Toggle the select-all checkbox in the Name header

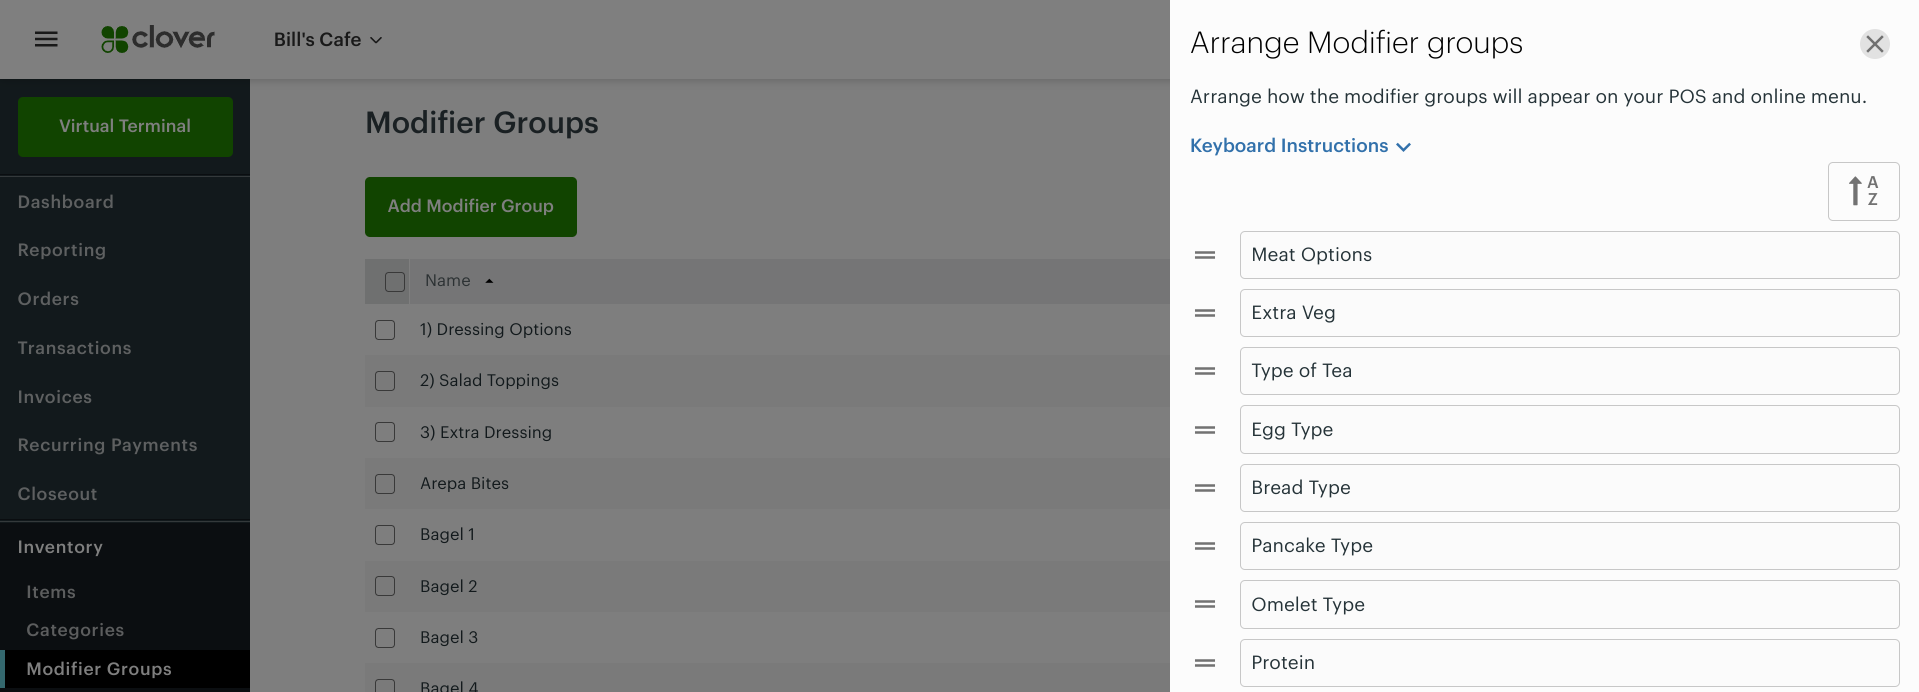point(394,281)
